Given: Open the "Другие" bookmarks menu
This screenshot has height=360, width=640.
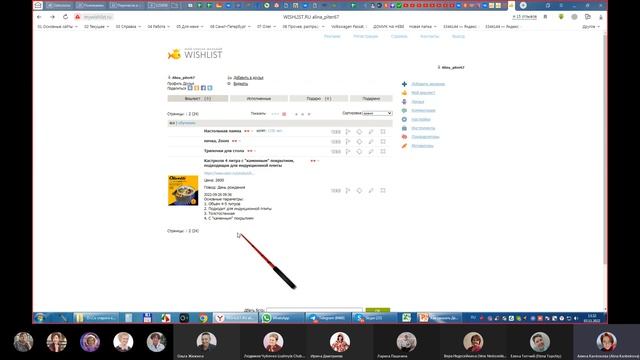Looking at the screenshot, I should pyautogui.click(x=591, y=27).
